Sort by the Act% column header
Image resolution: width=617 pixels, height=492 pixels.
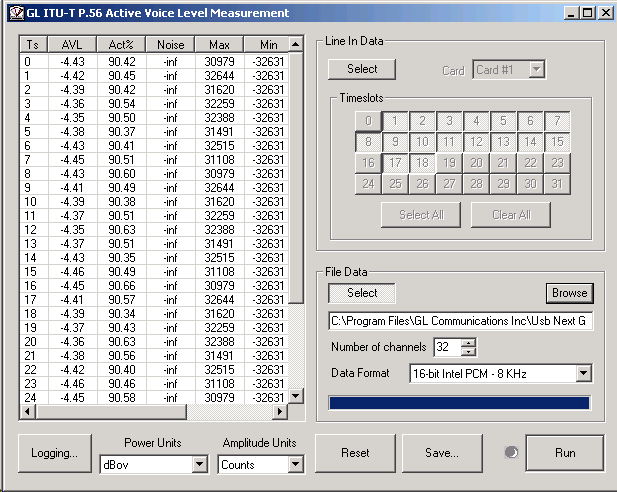pos(121,44)
